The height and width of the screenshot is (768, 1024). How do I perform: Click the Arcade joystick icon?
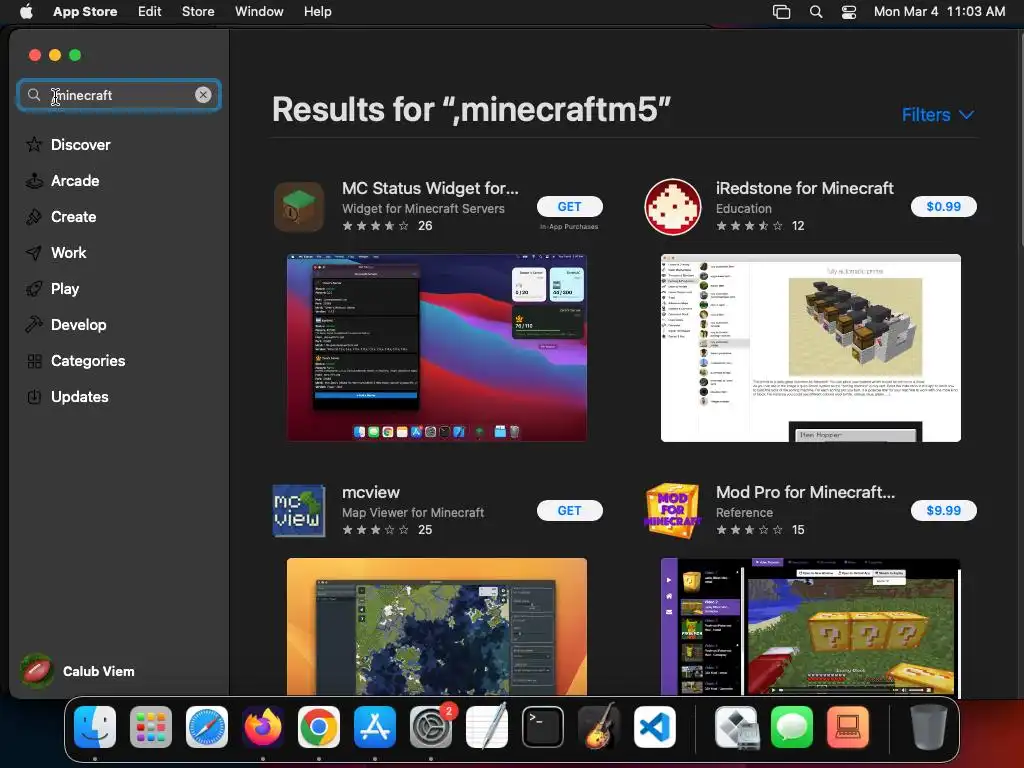click(x=34, y=181)
